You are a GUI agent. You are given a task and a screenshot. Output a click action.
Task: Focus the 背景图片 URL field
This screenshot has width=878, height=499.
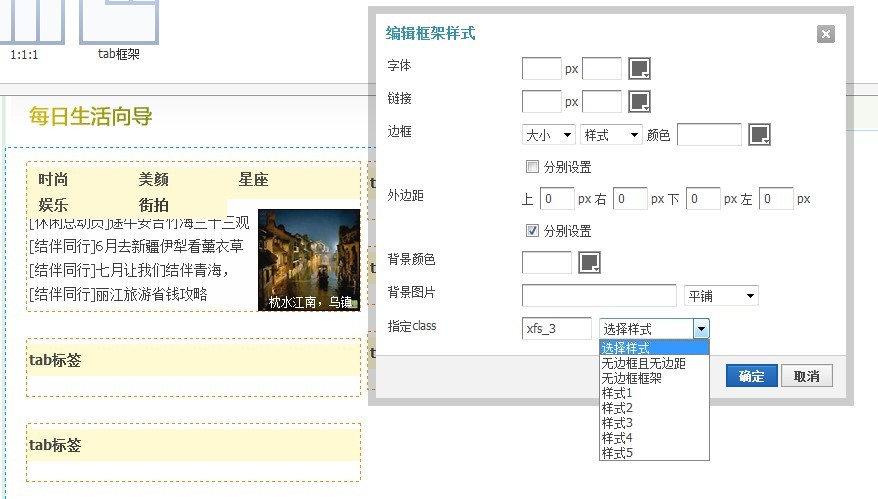[599, 295]
